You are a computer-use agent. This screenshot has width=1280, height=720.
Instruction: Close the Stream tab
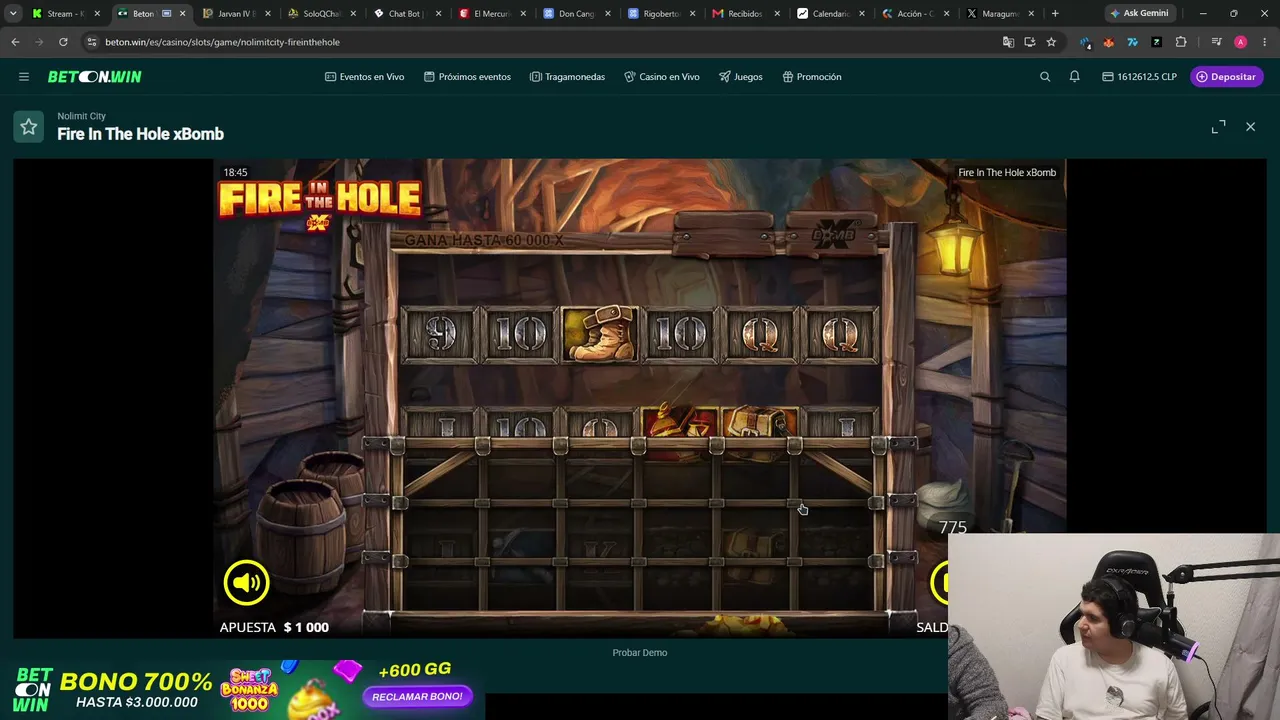coord(97,14)
